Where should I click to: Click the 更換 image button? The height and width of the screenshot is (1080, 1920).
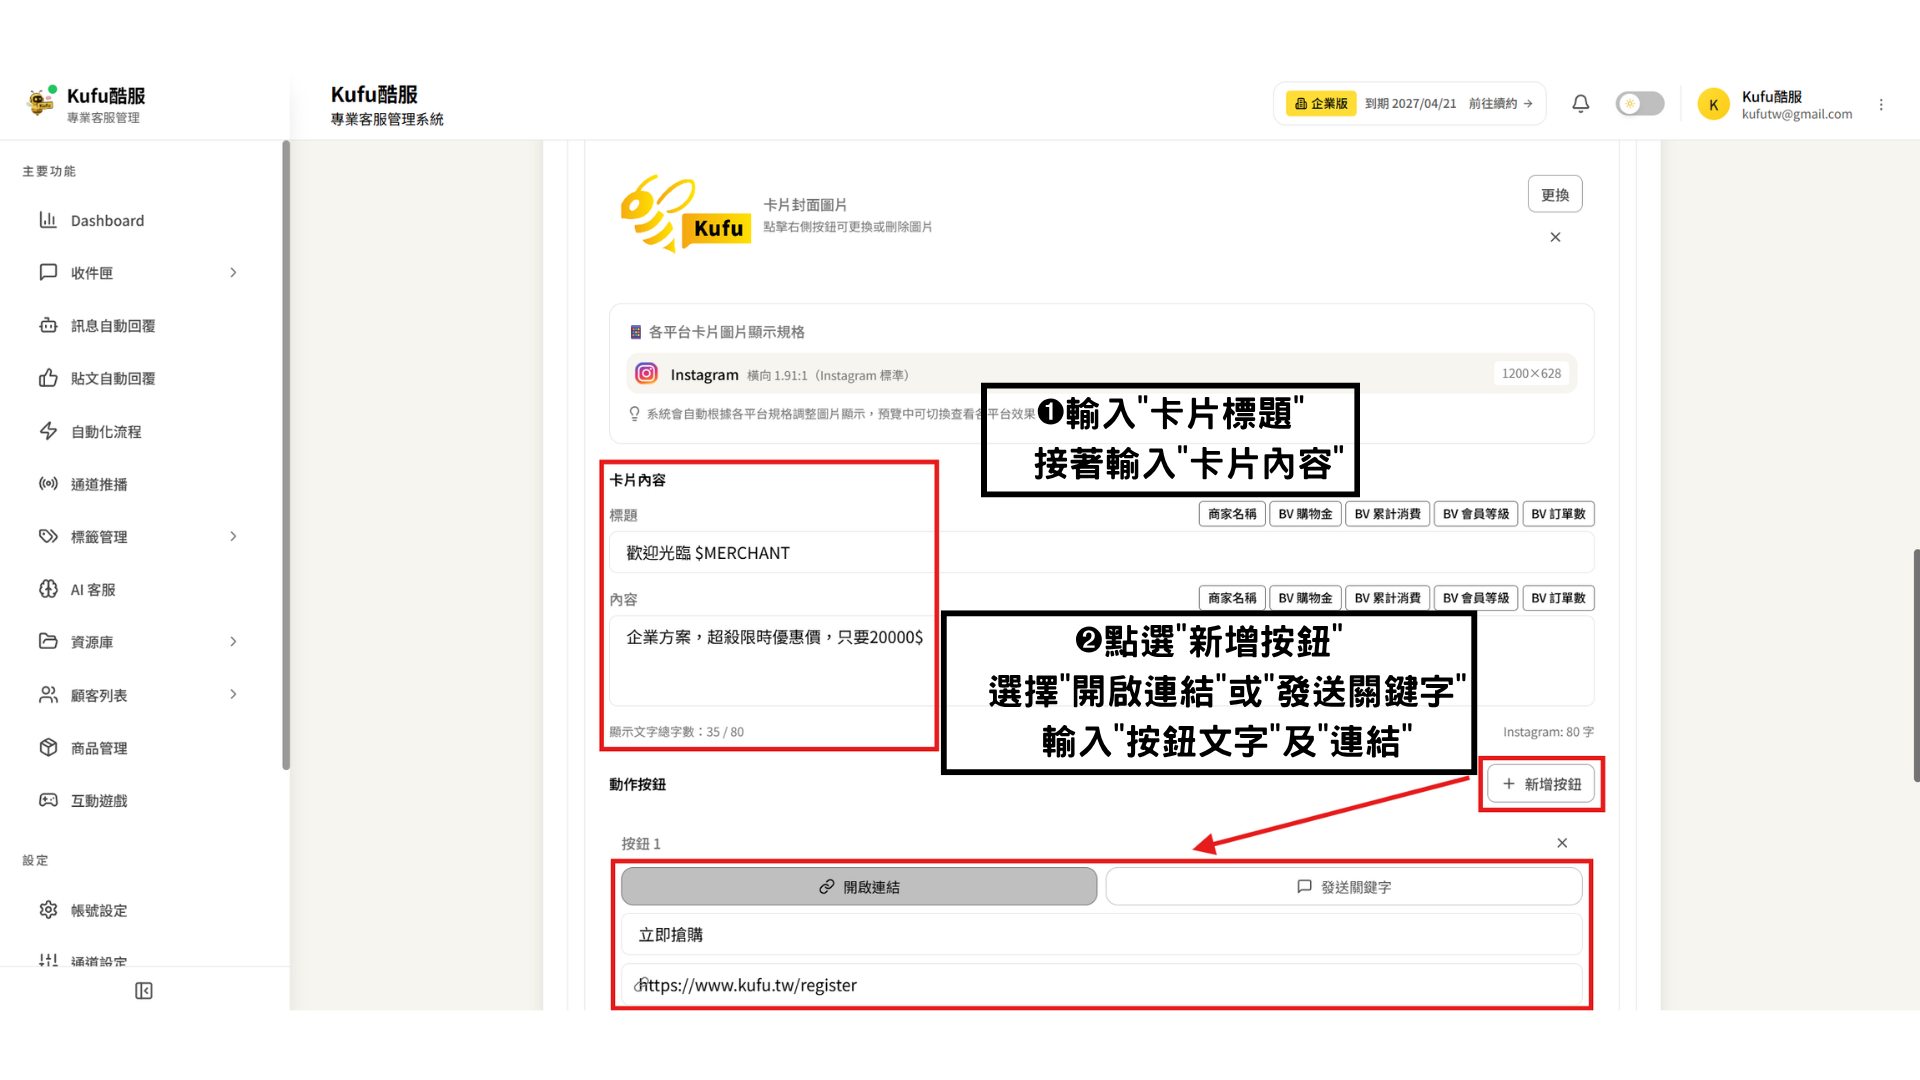point(1555,194)
